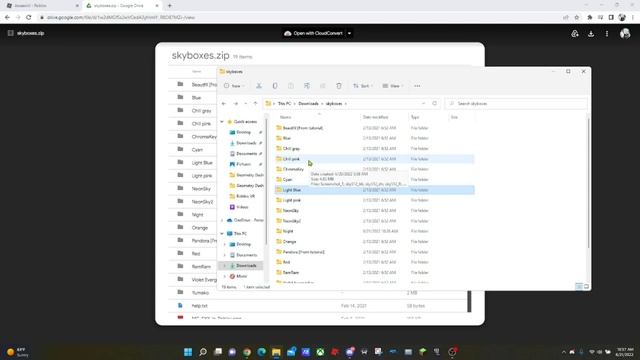Viewport: 640px width, 360px height.
Task: Refresh the skyboxes folder view
Action: [x=434, y=104]
